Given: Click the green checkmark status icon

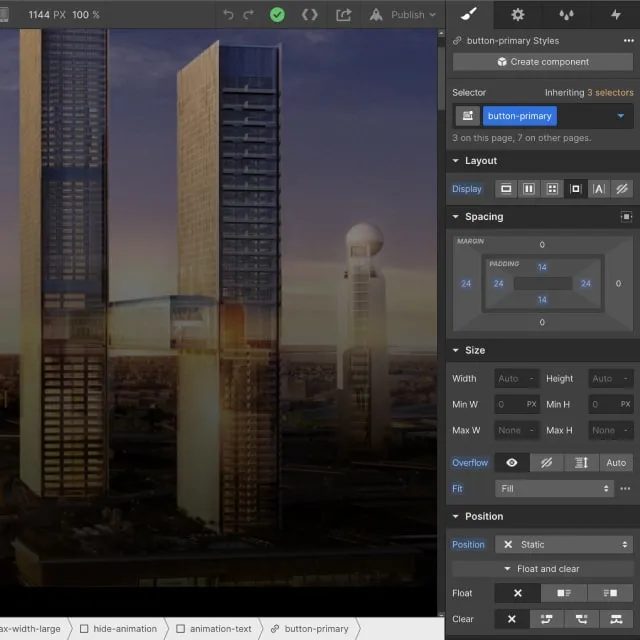Looking at the screenshot, I should (277, 15).
